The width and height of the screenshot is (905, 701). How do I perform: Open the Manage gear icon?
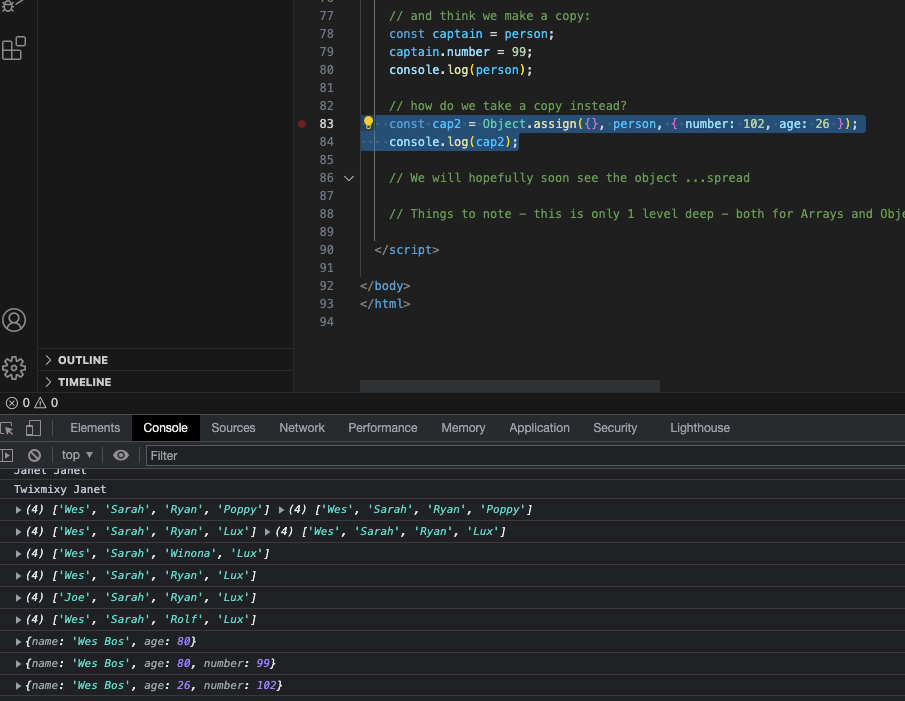(x=14, y=367)
